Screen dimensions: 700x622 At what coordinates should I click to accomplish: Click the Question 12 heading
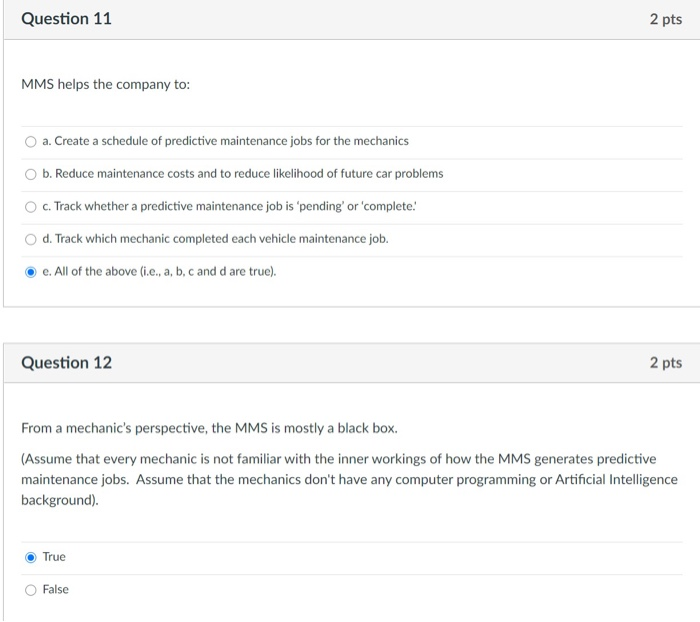click(67, 363)
